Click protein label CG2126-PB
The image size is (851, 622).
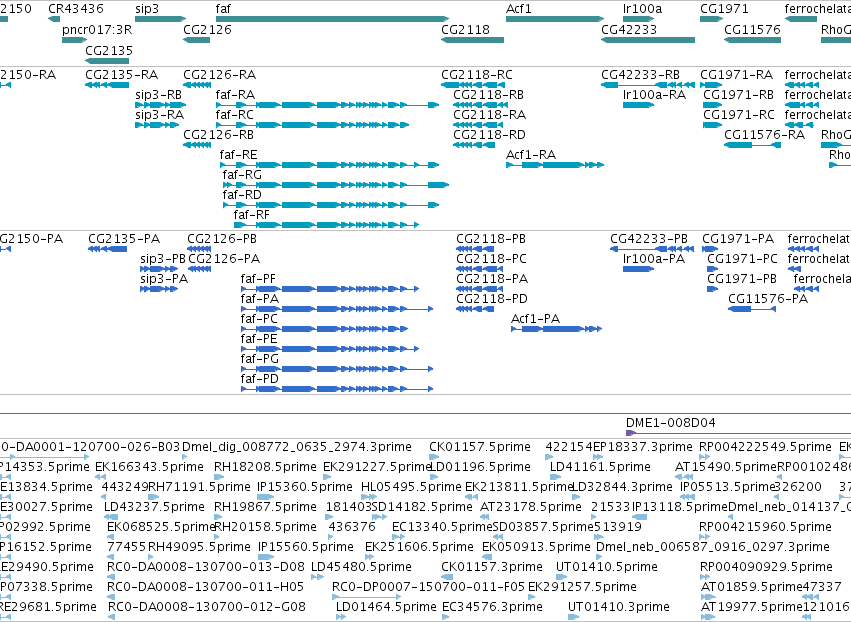click(x=222, y=239)
